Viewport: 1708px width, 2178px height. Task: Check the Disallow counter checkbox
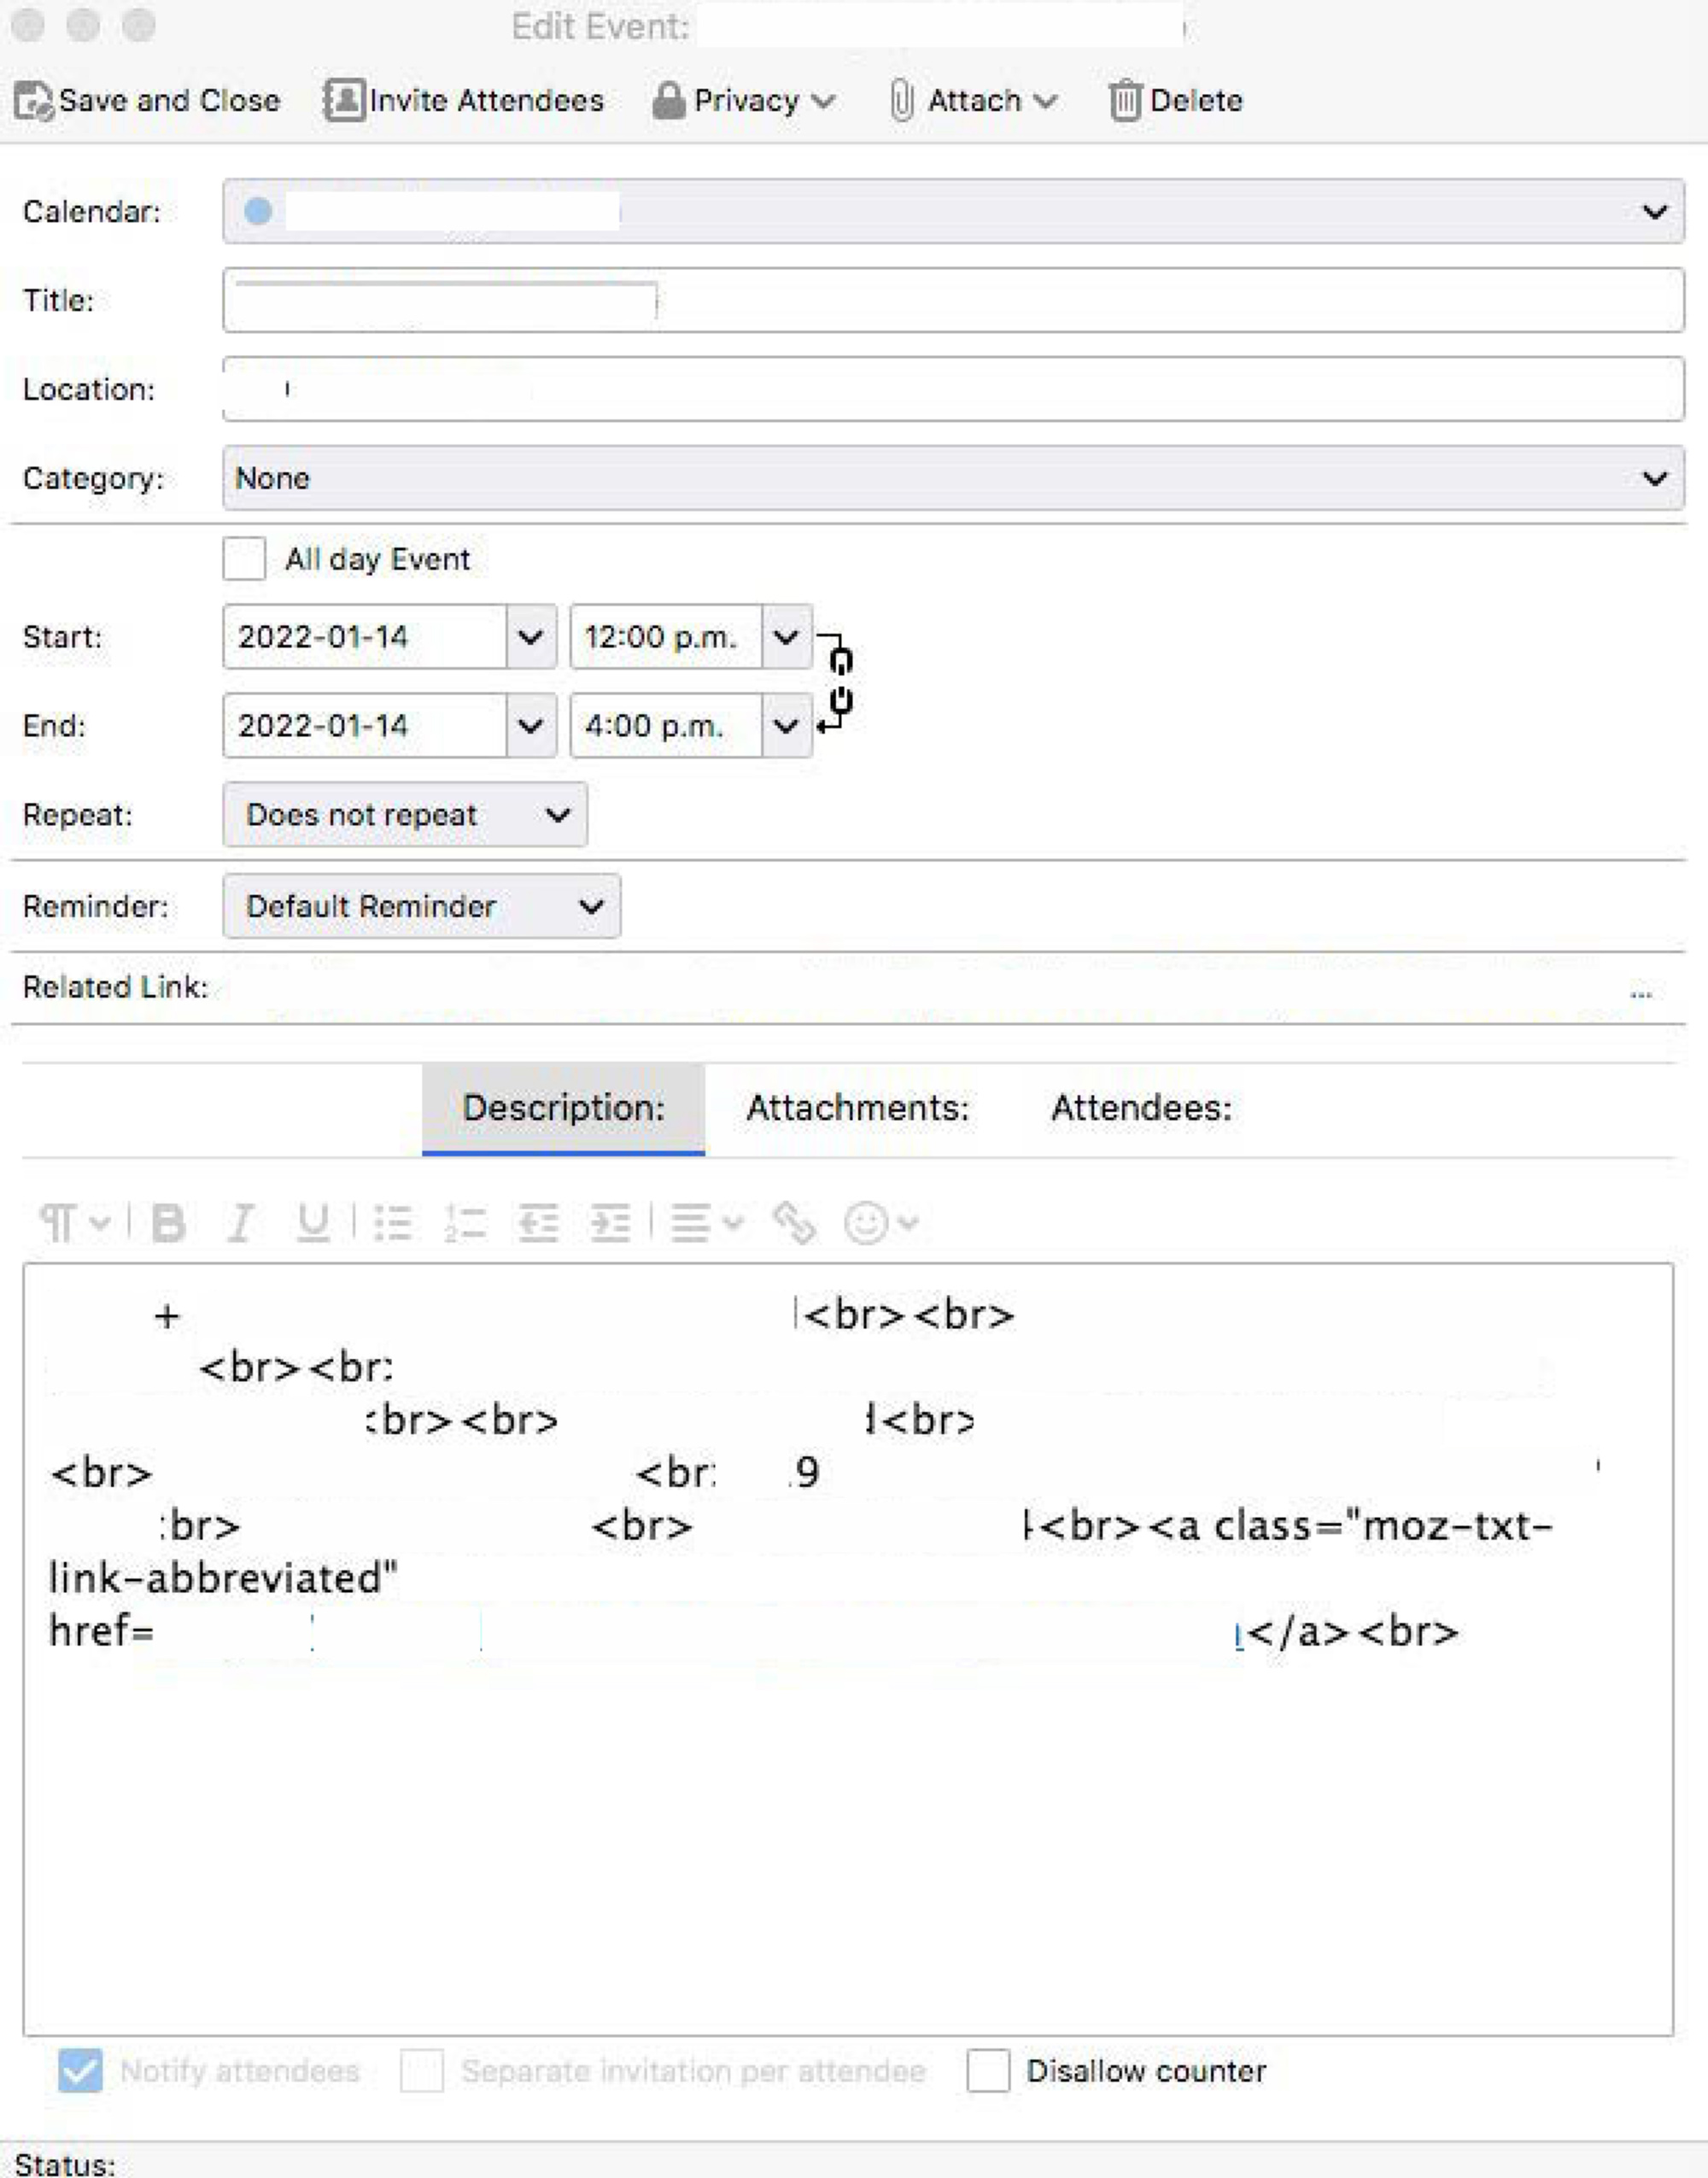pyautogui.click(x=987, y=2070)
